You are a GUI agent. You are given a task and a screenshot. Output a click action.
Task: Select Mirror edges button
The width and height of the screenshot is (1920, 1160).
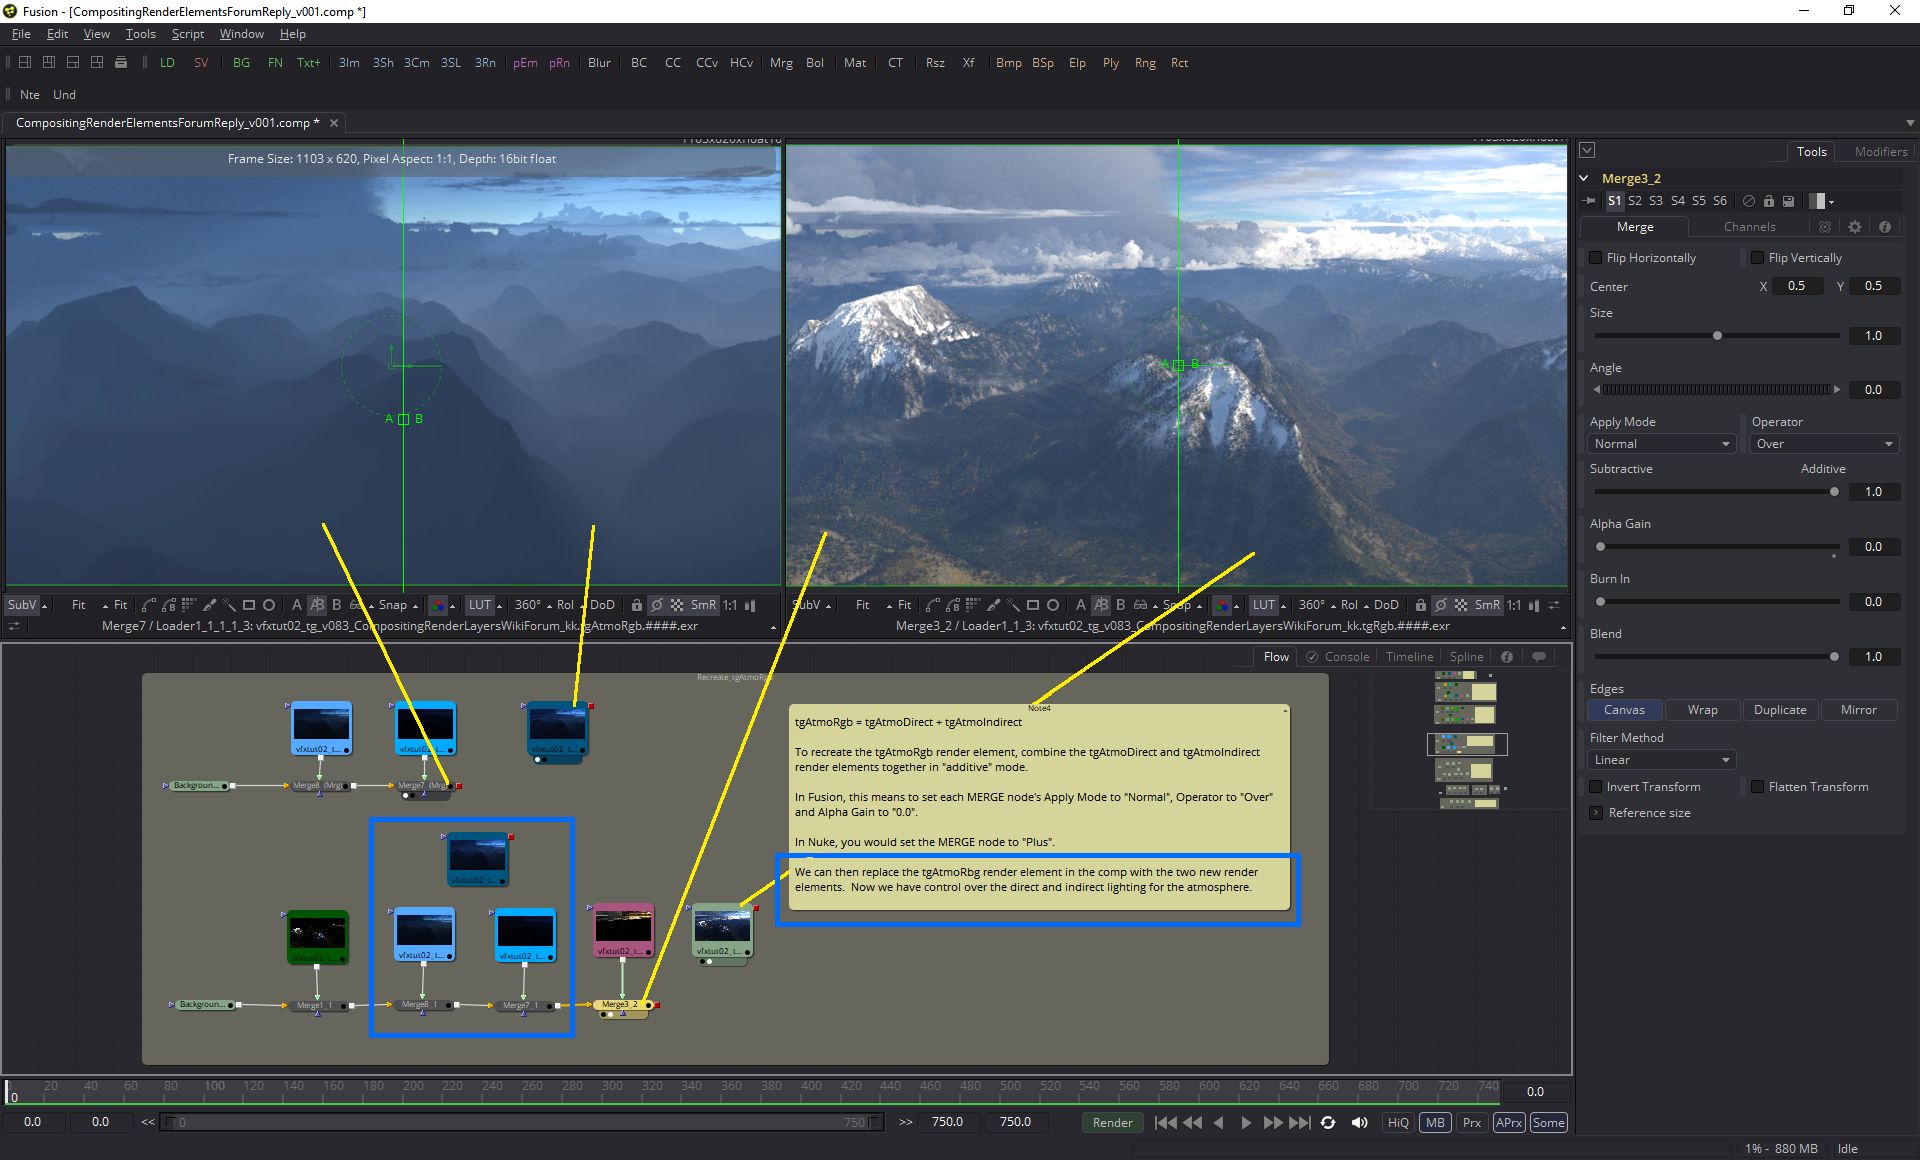[x=1858, y=710]
